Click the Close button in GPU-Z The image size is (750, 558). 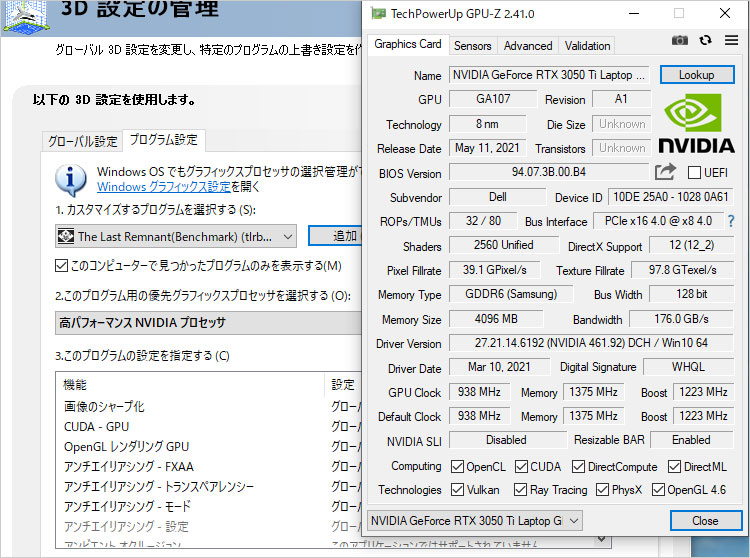point(706,521)
